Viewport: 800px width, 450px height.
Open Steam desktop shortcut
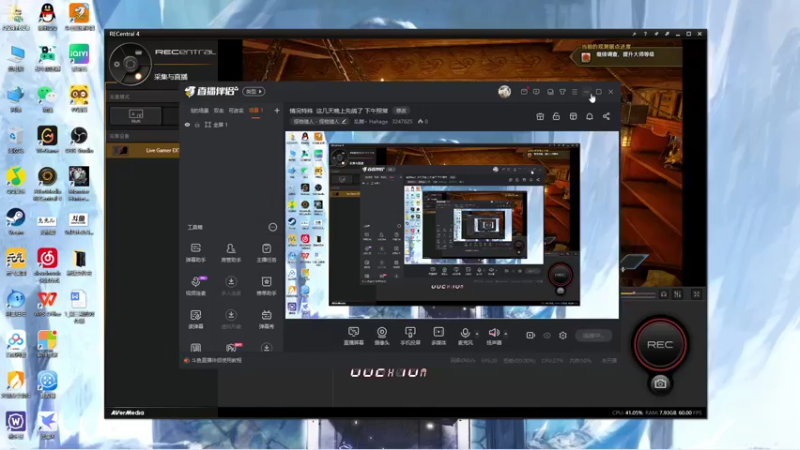[x=16, y=221]
